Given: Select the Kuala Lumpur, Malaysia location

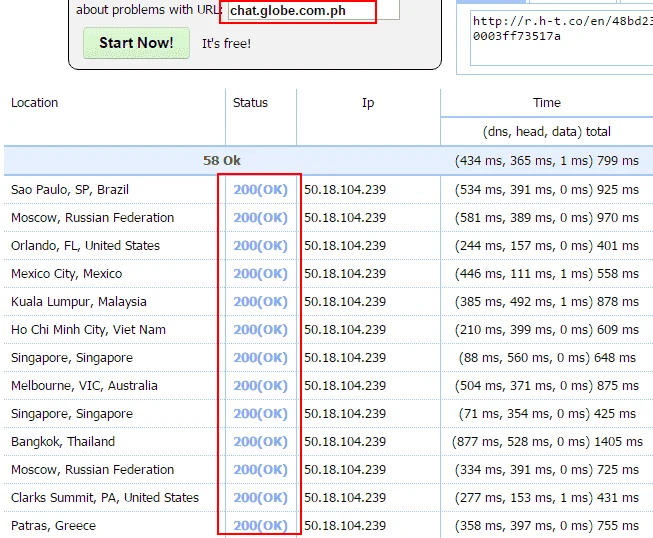Looking at the screenshot, I should (79, 301).
